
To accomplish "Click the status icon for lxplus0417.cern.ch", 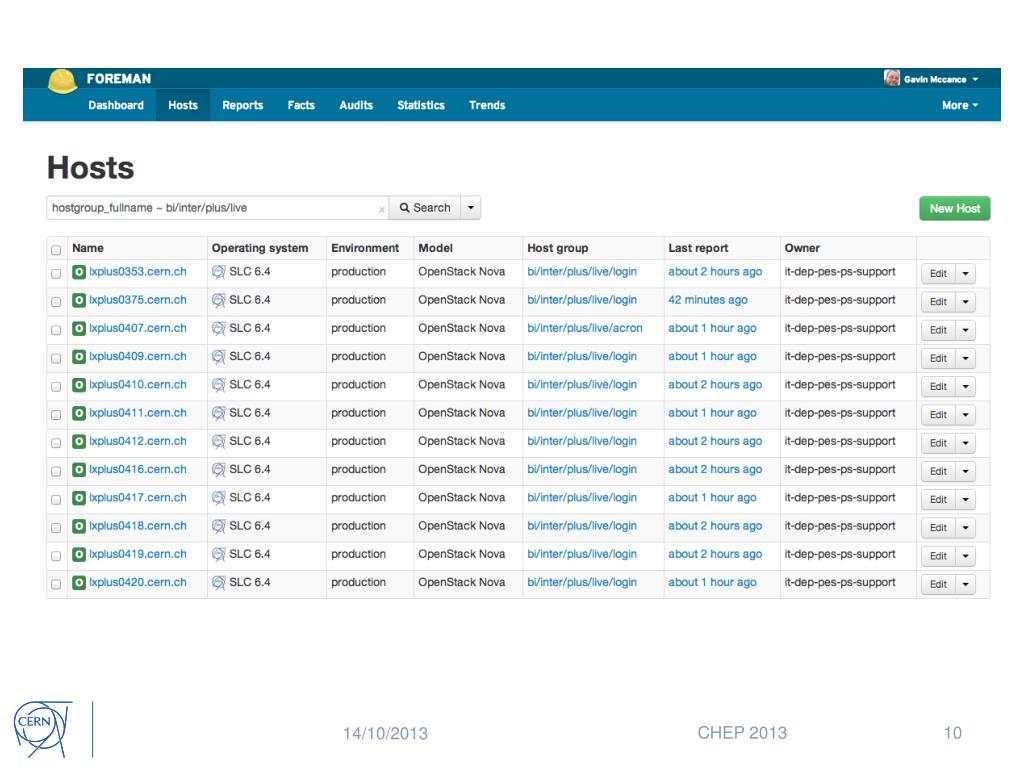I will pyautogui.click(x=79, y=498).
